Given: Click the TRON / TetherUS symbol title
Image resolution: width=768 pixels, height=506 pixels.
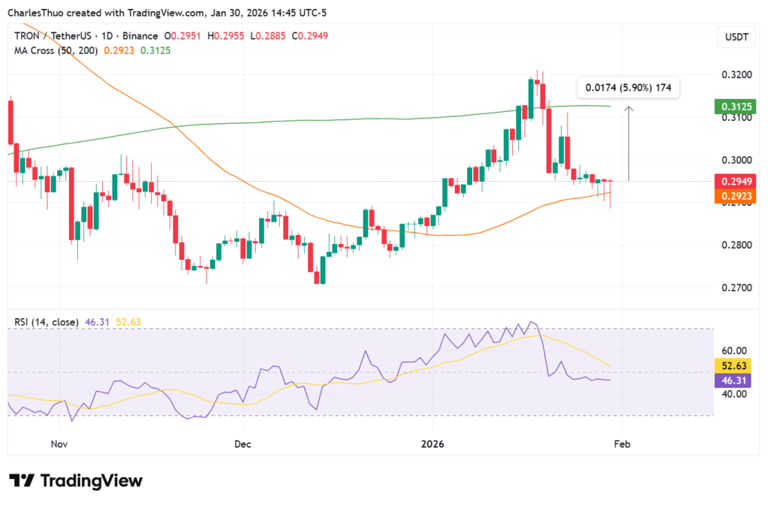Looking at the screenshot, I should pos(54,36).
